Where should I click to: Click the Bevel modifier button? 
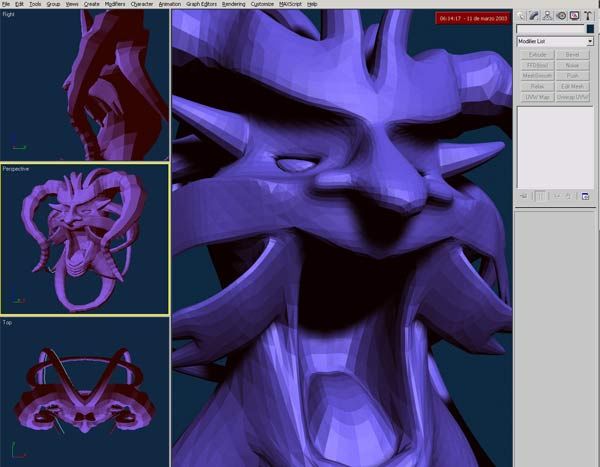tap(572, 55)
